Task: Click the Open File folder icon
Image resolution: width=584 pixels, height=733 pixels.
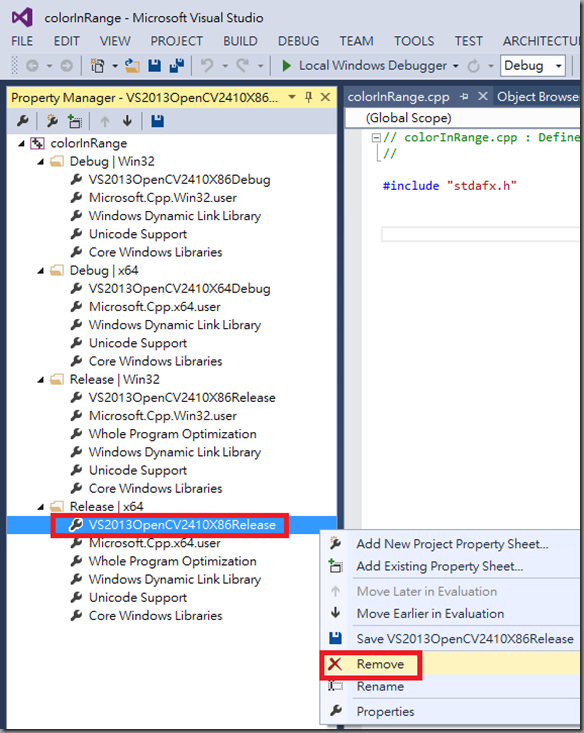Action: tap(132, 66)
